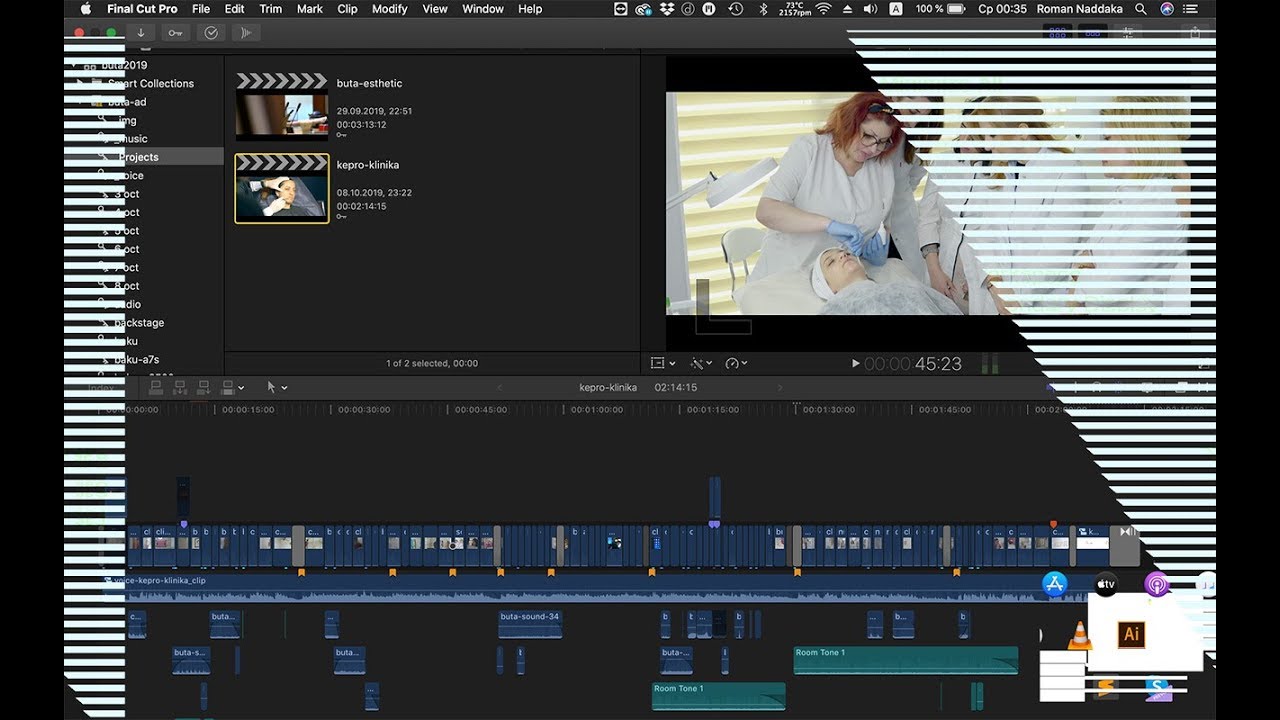
Task: Click the timeline ruler at 00:00:45:00
Action: [x=480, y=409]
